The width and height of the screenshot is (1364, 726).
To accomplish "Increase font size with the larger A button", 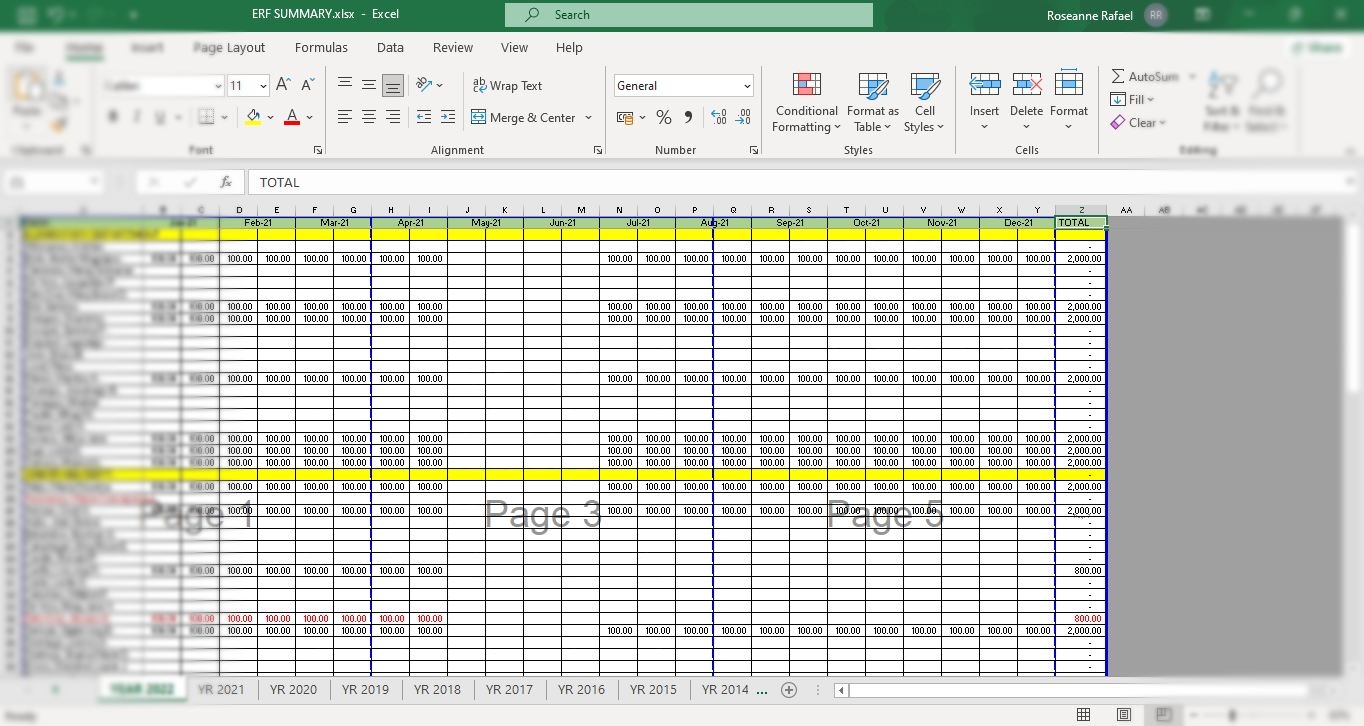I will coord(283,85).
